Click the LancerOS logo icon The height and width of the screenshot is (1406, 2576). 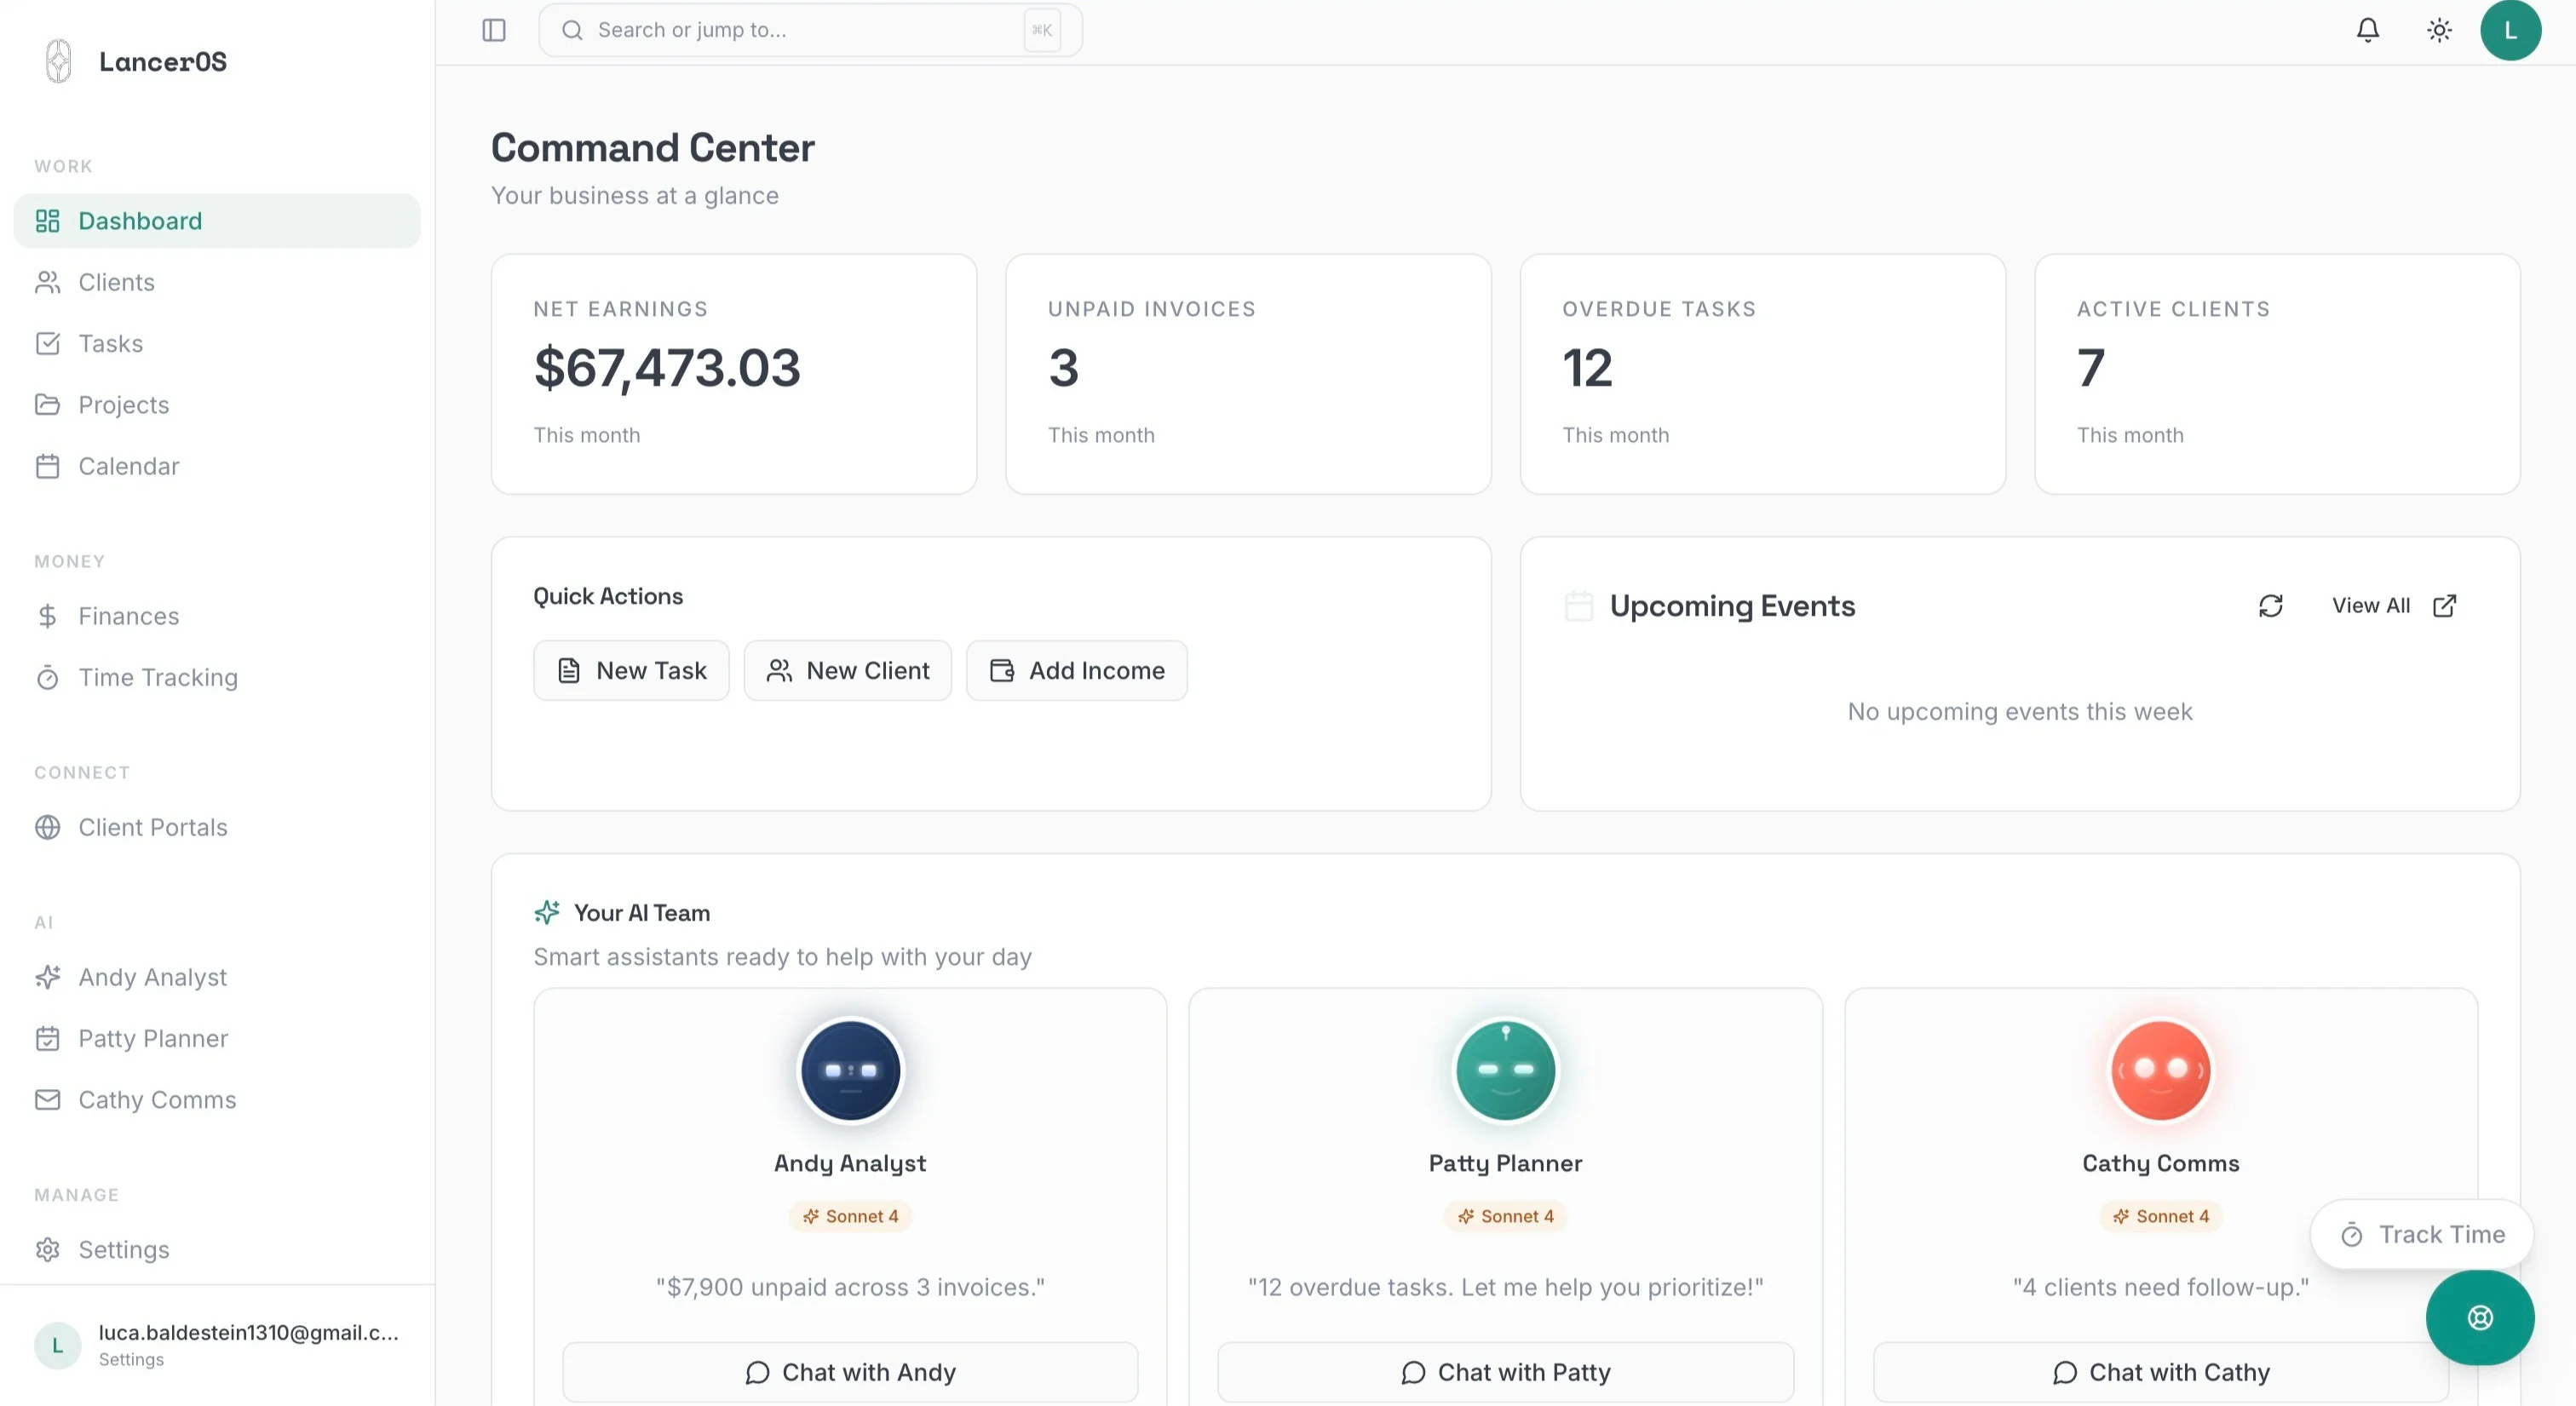coord(59,61)
